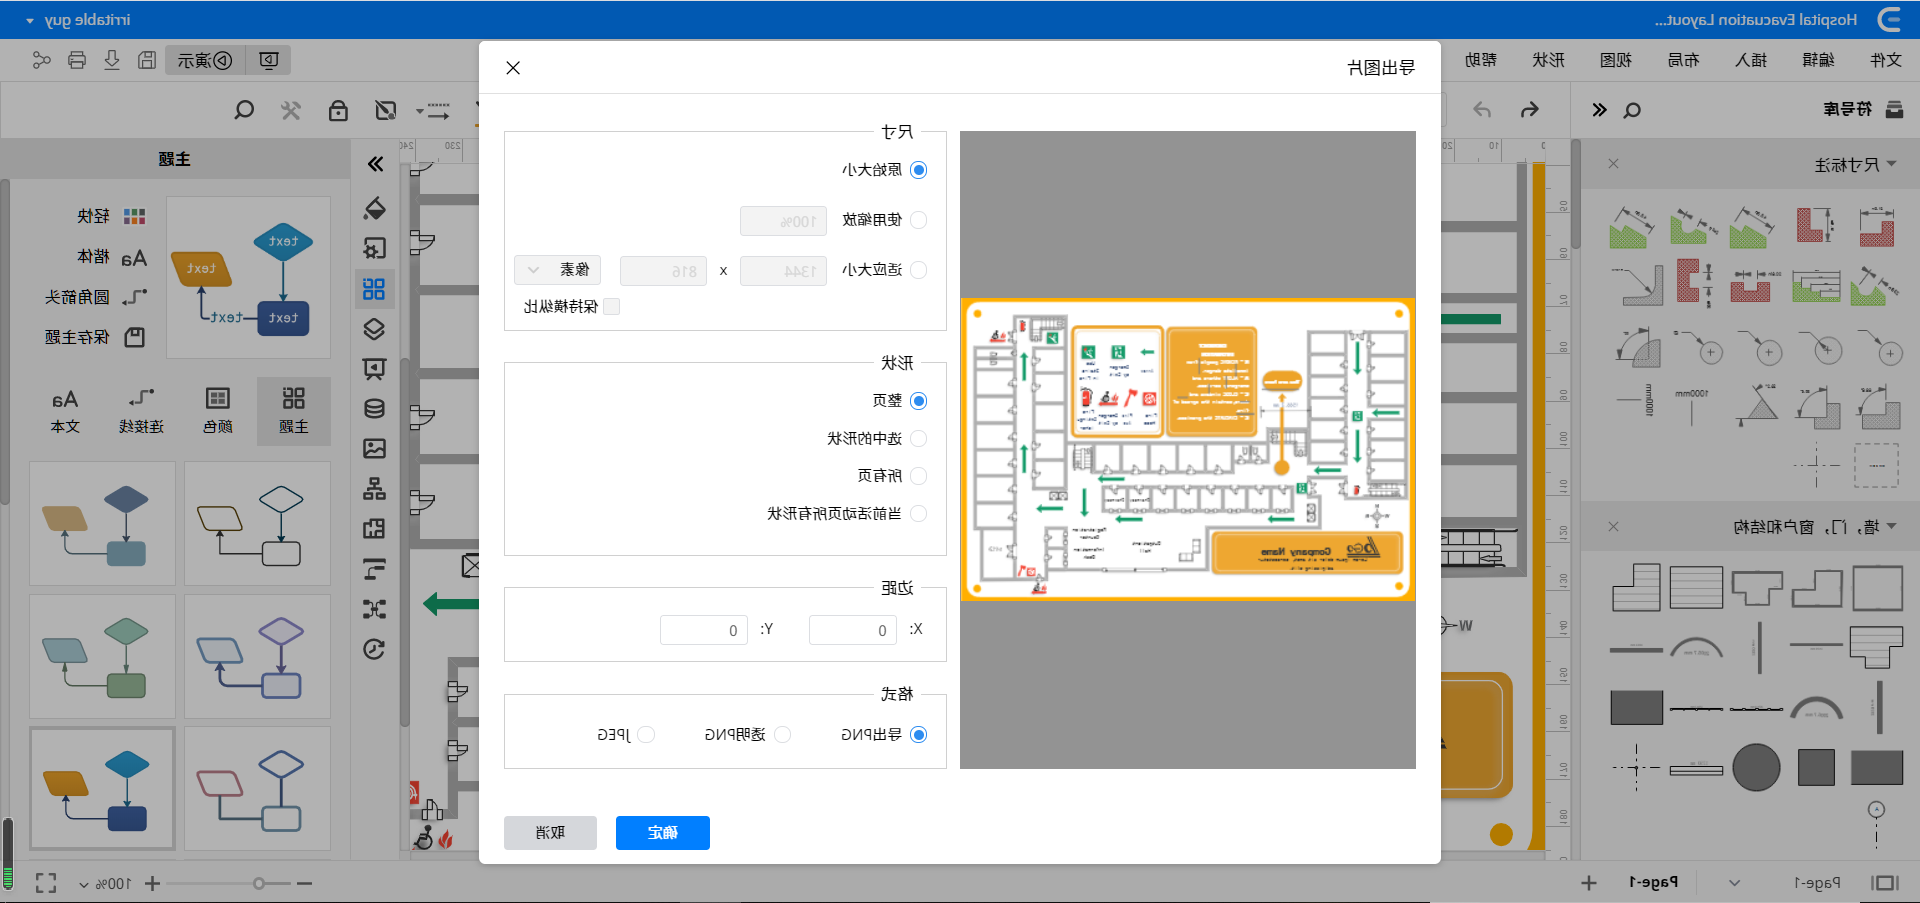The image size is (1920, 903).
Task: Select the 透明PNG format radio button
Action: click(x=783, y=735)
